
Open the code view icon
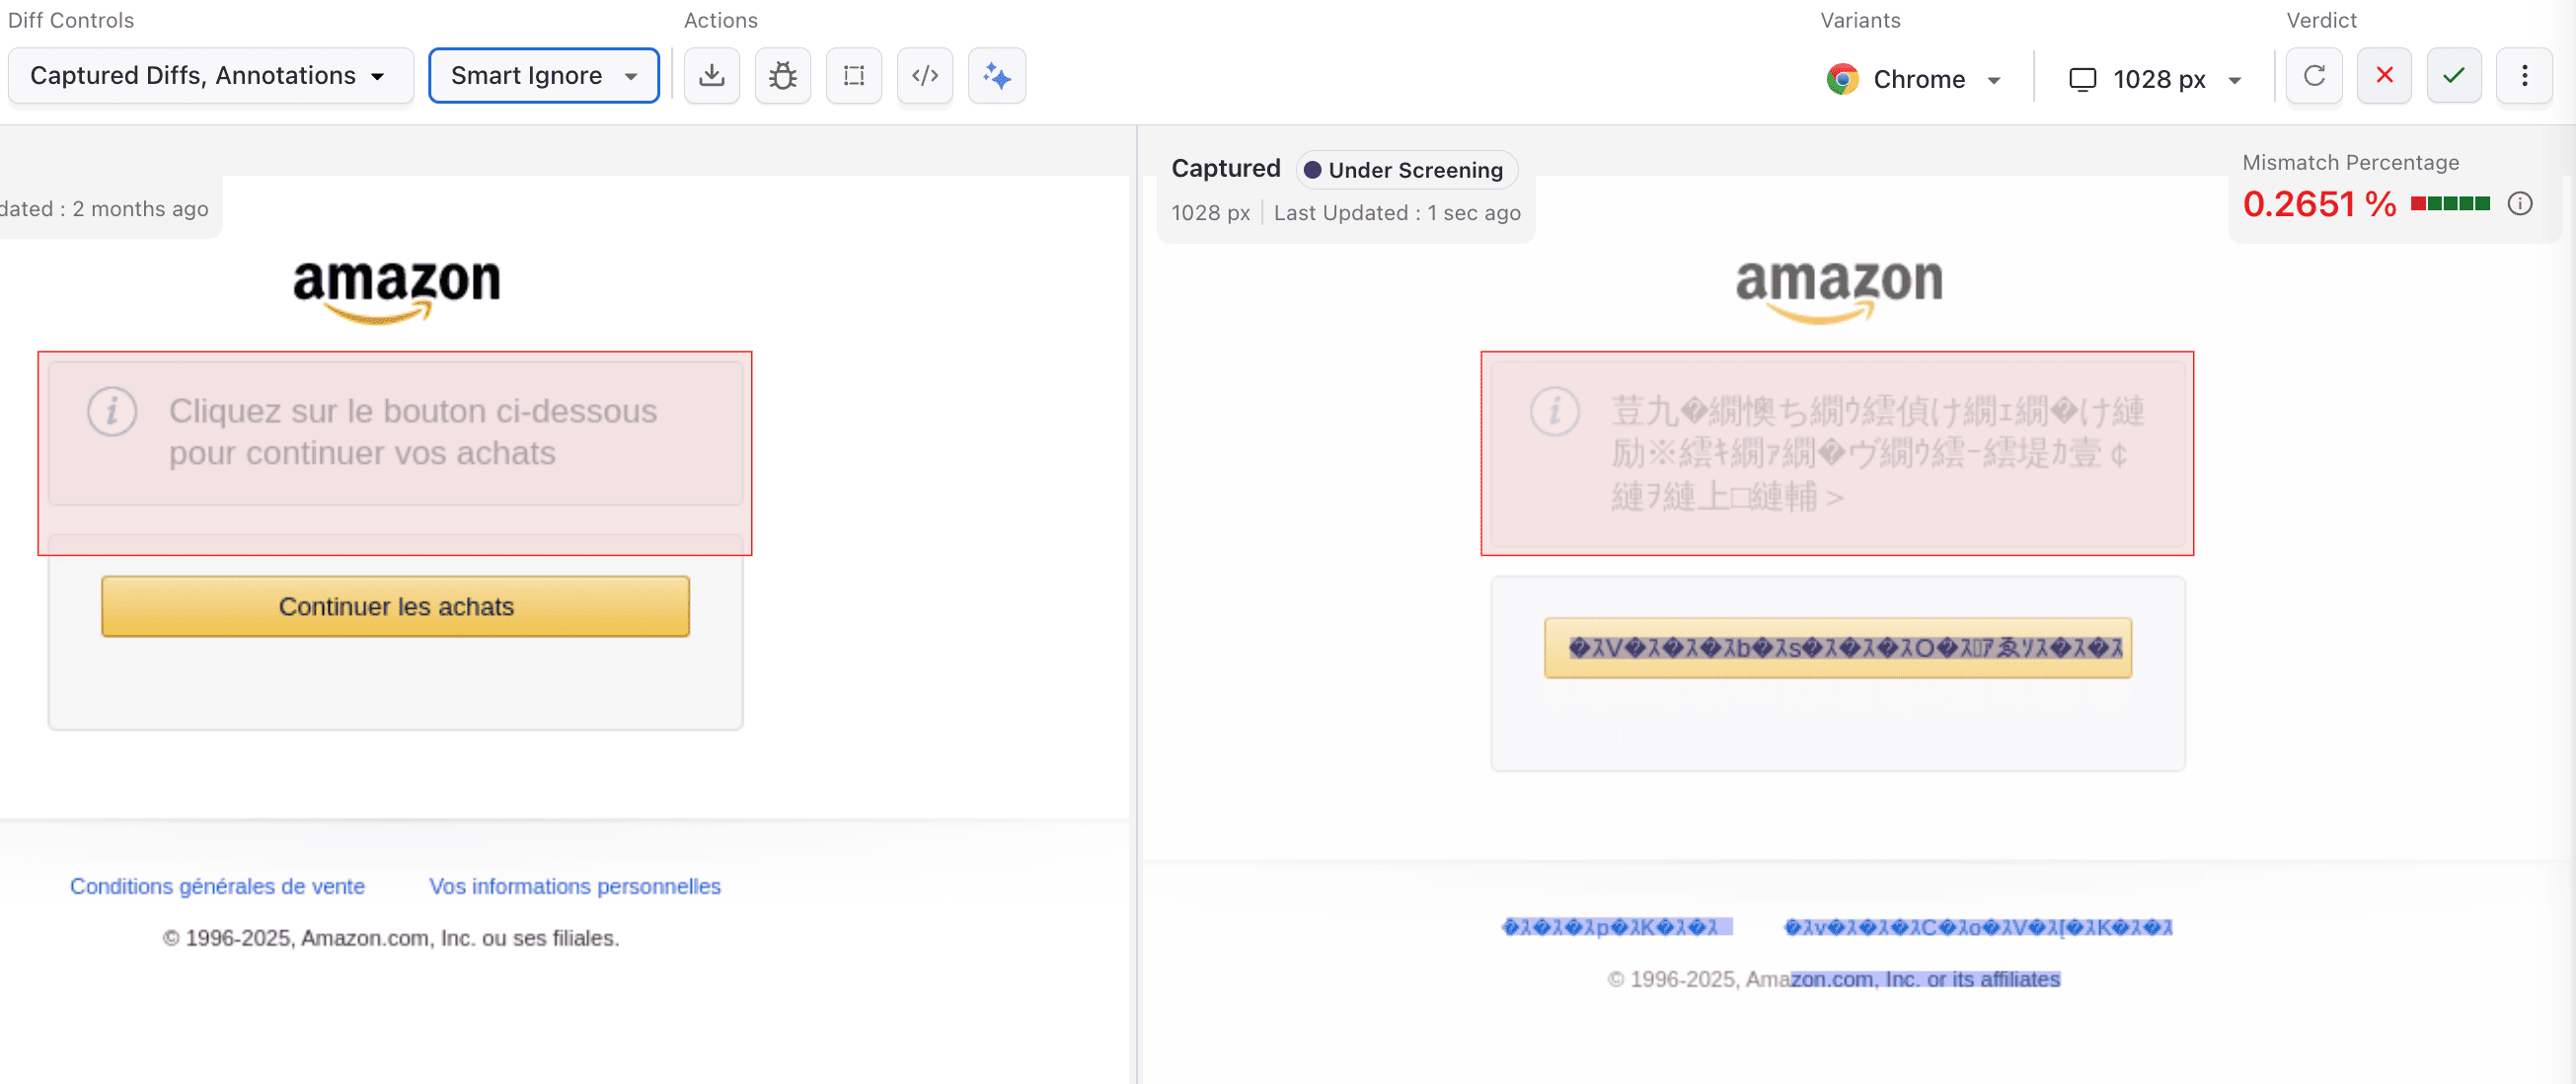click(x=924, y=76)
